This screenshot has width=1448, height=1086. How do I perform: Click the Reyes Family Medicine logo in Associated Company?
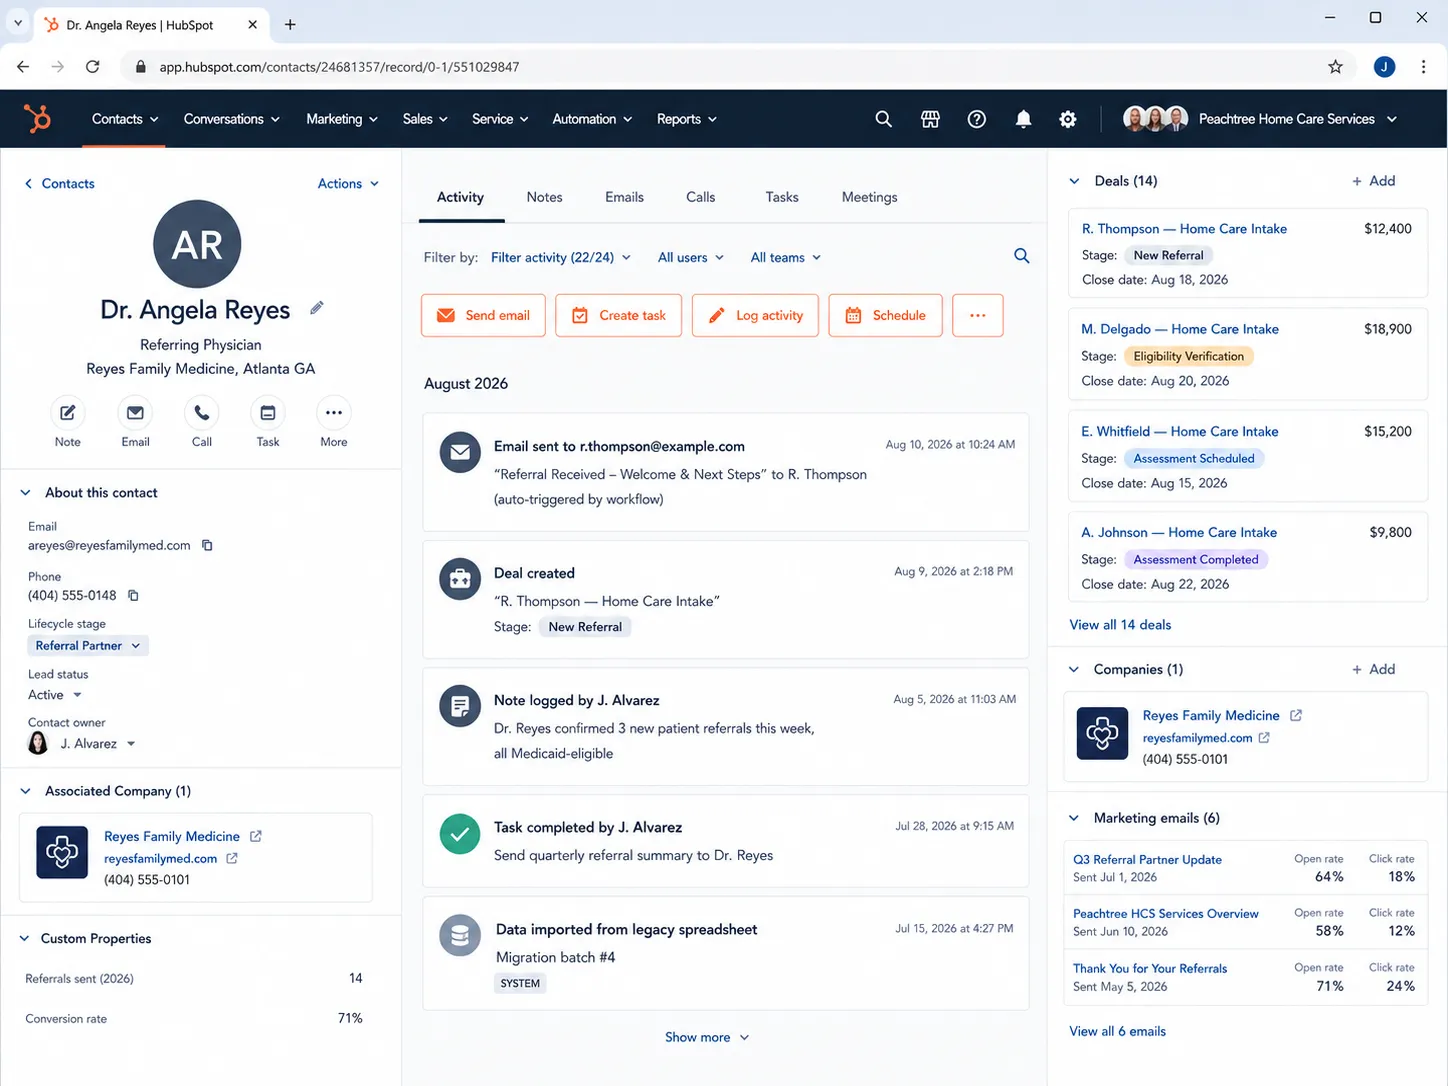point(62,852)
